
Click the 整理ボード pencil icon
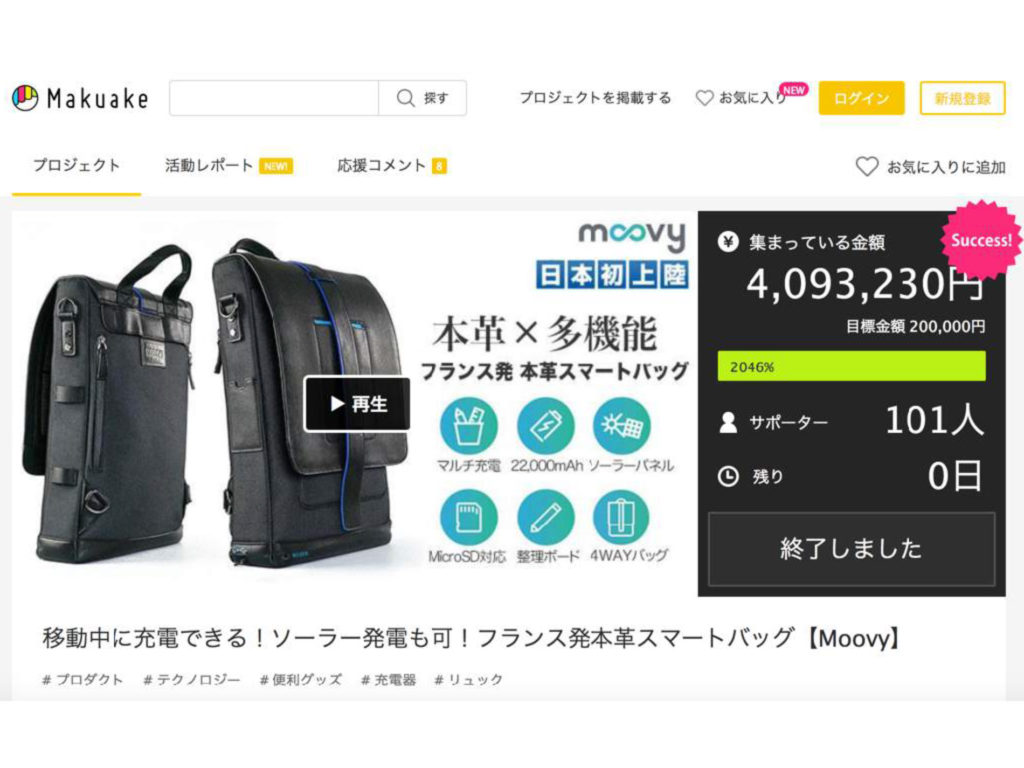545,517
